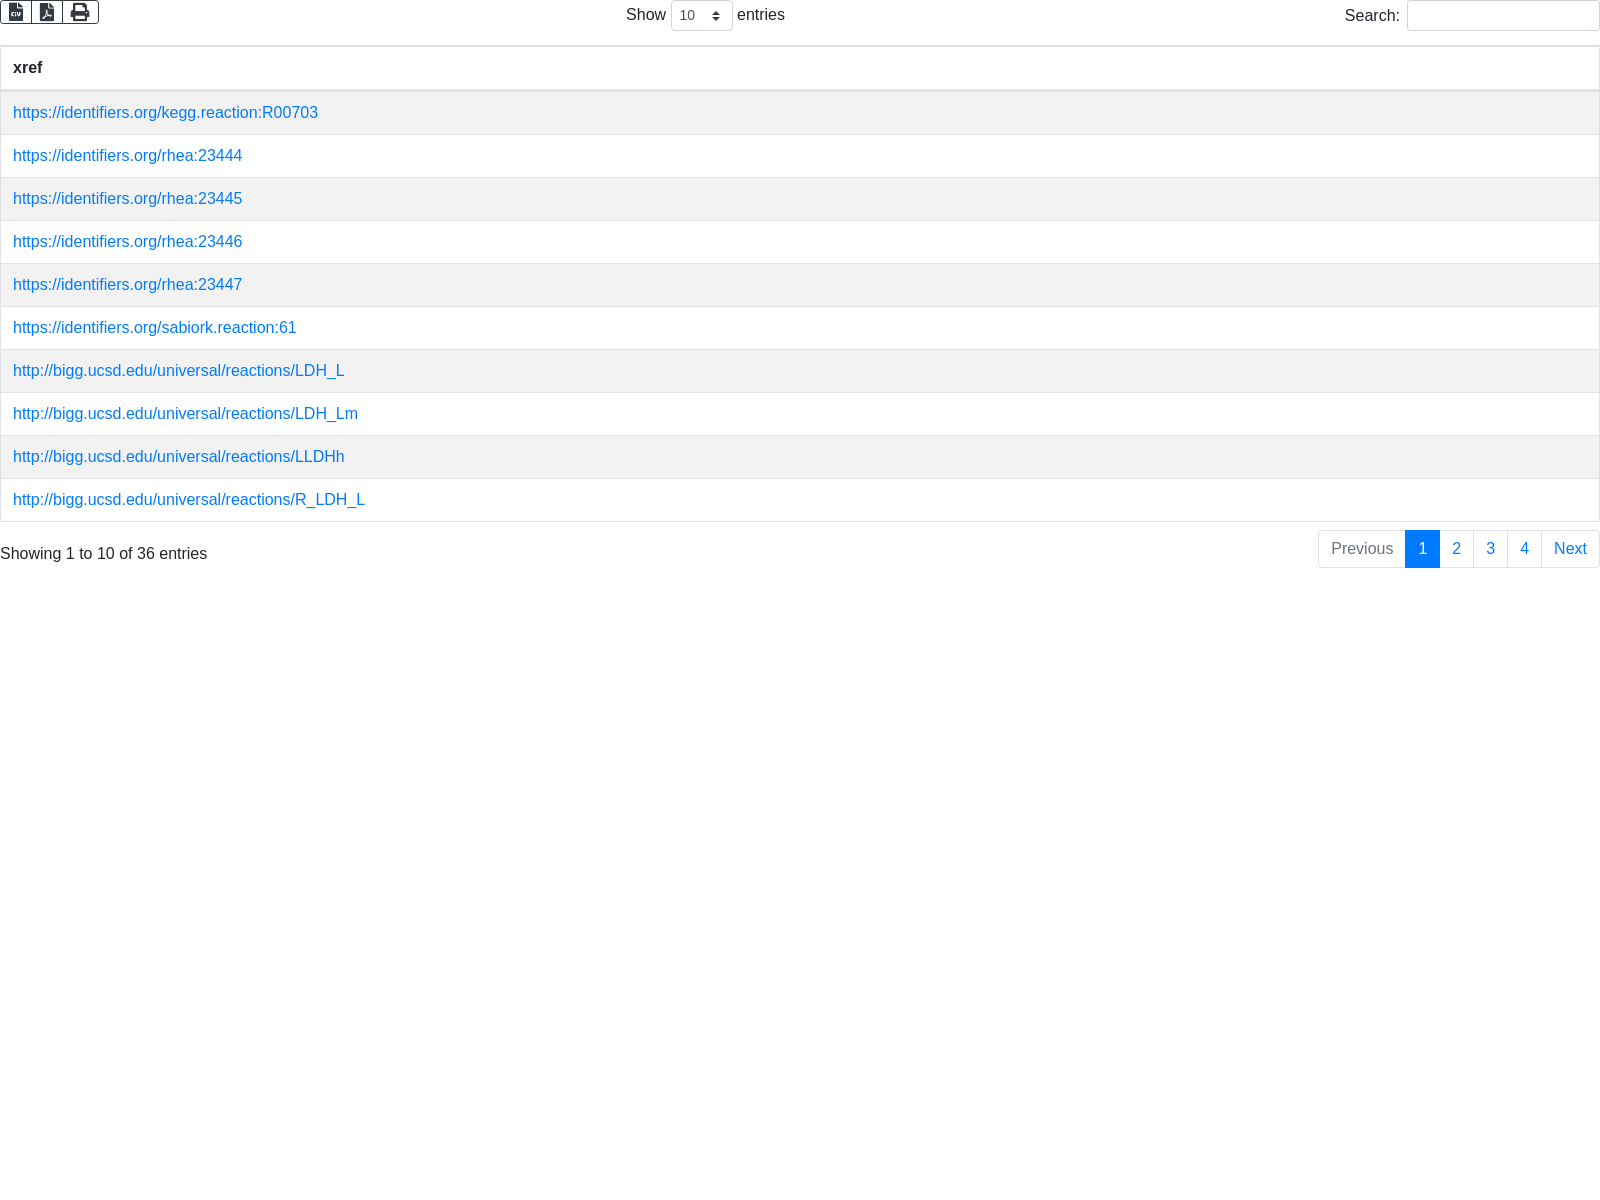Open the rhea:23444 link

pyautogui.click(x=127, y=156)
